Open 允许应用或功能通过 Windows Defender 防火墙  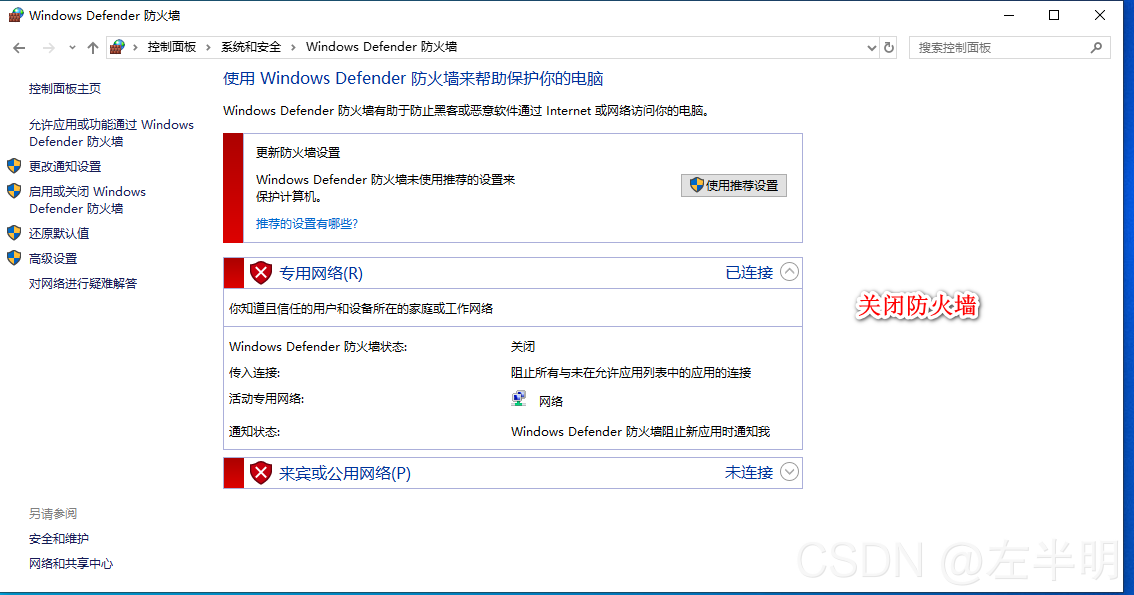111,133
